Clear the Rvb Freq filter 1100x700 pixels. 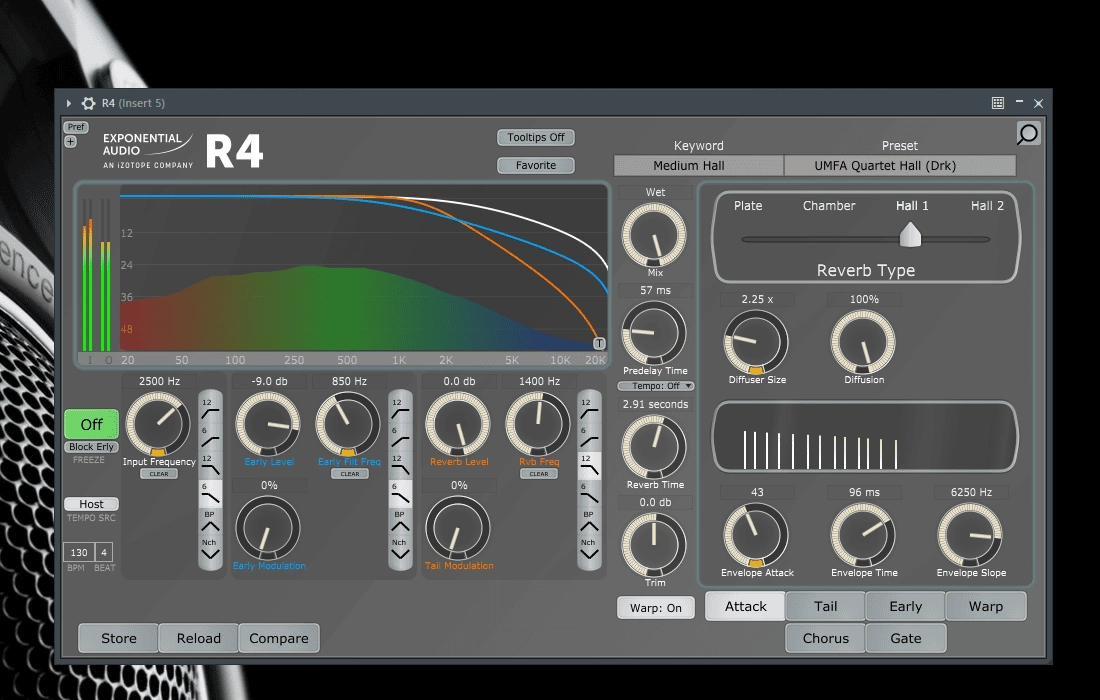pyautogui.click(x=539, y=473)
